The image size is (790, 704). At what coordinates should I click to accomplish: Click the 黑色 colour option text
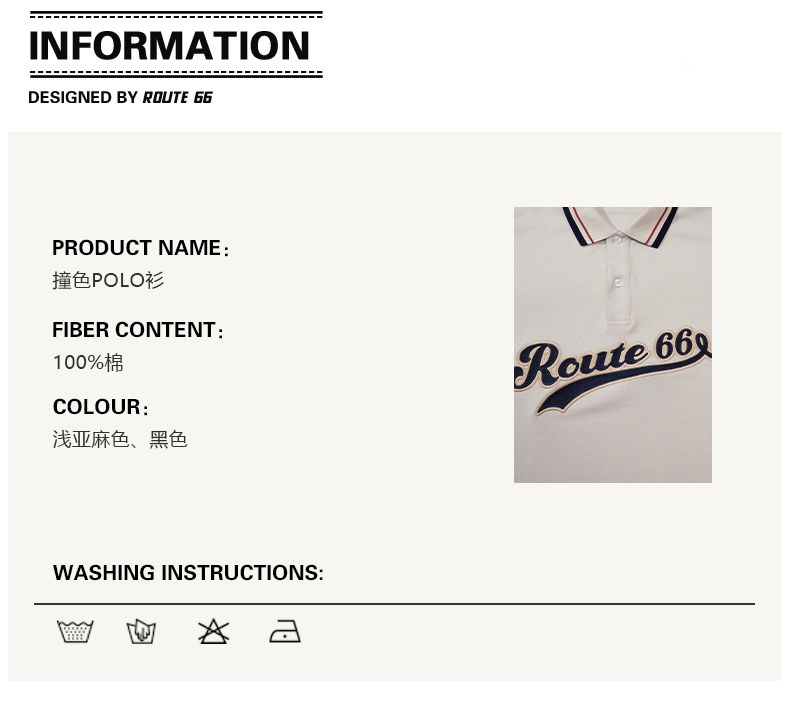168,439
